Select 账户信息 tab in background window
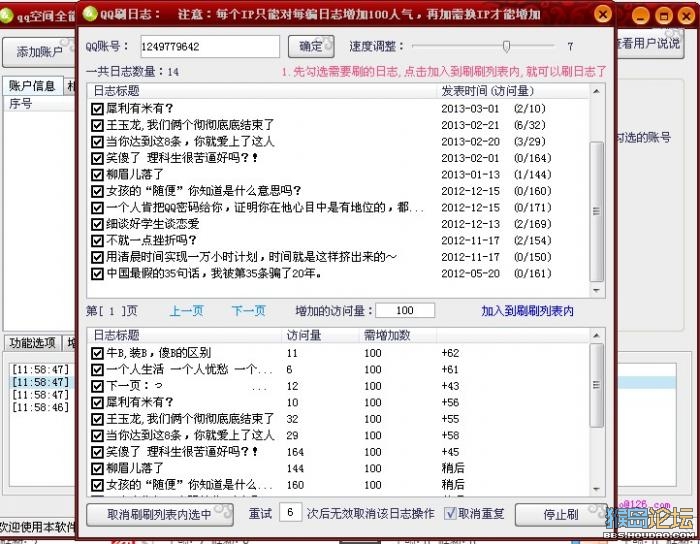This screenshot has height=544, width=700. (32, 86)
